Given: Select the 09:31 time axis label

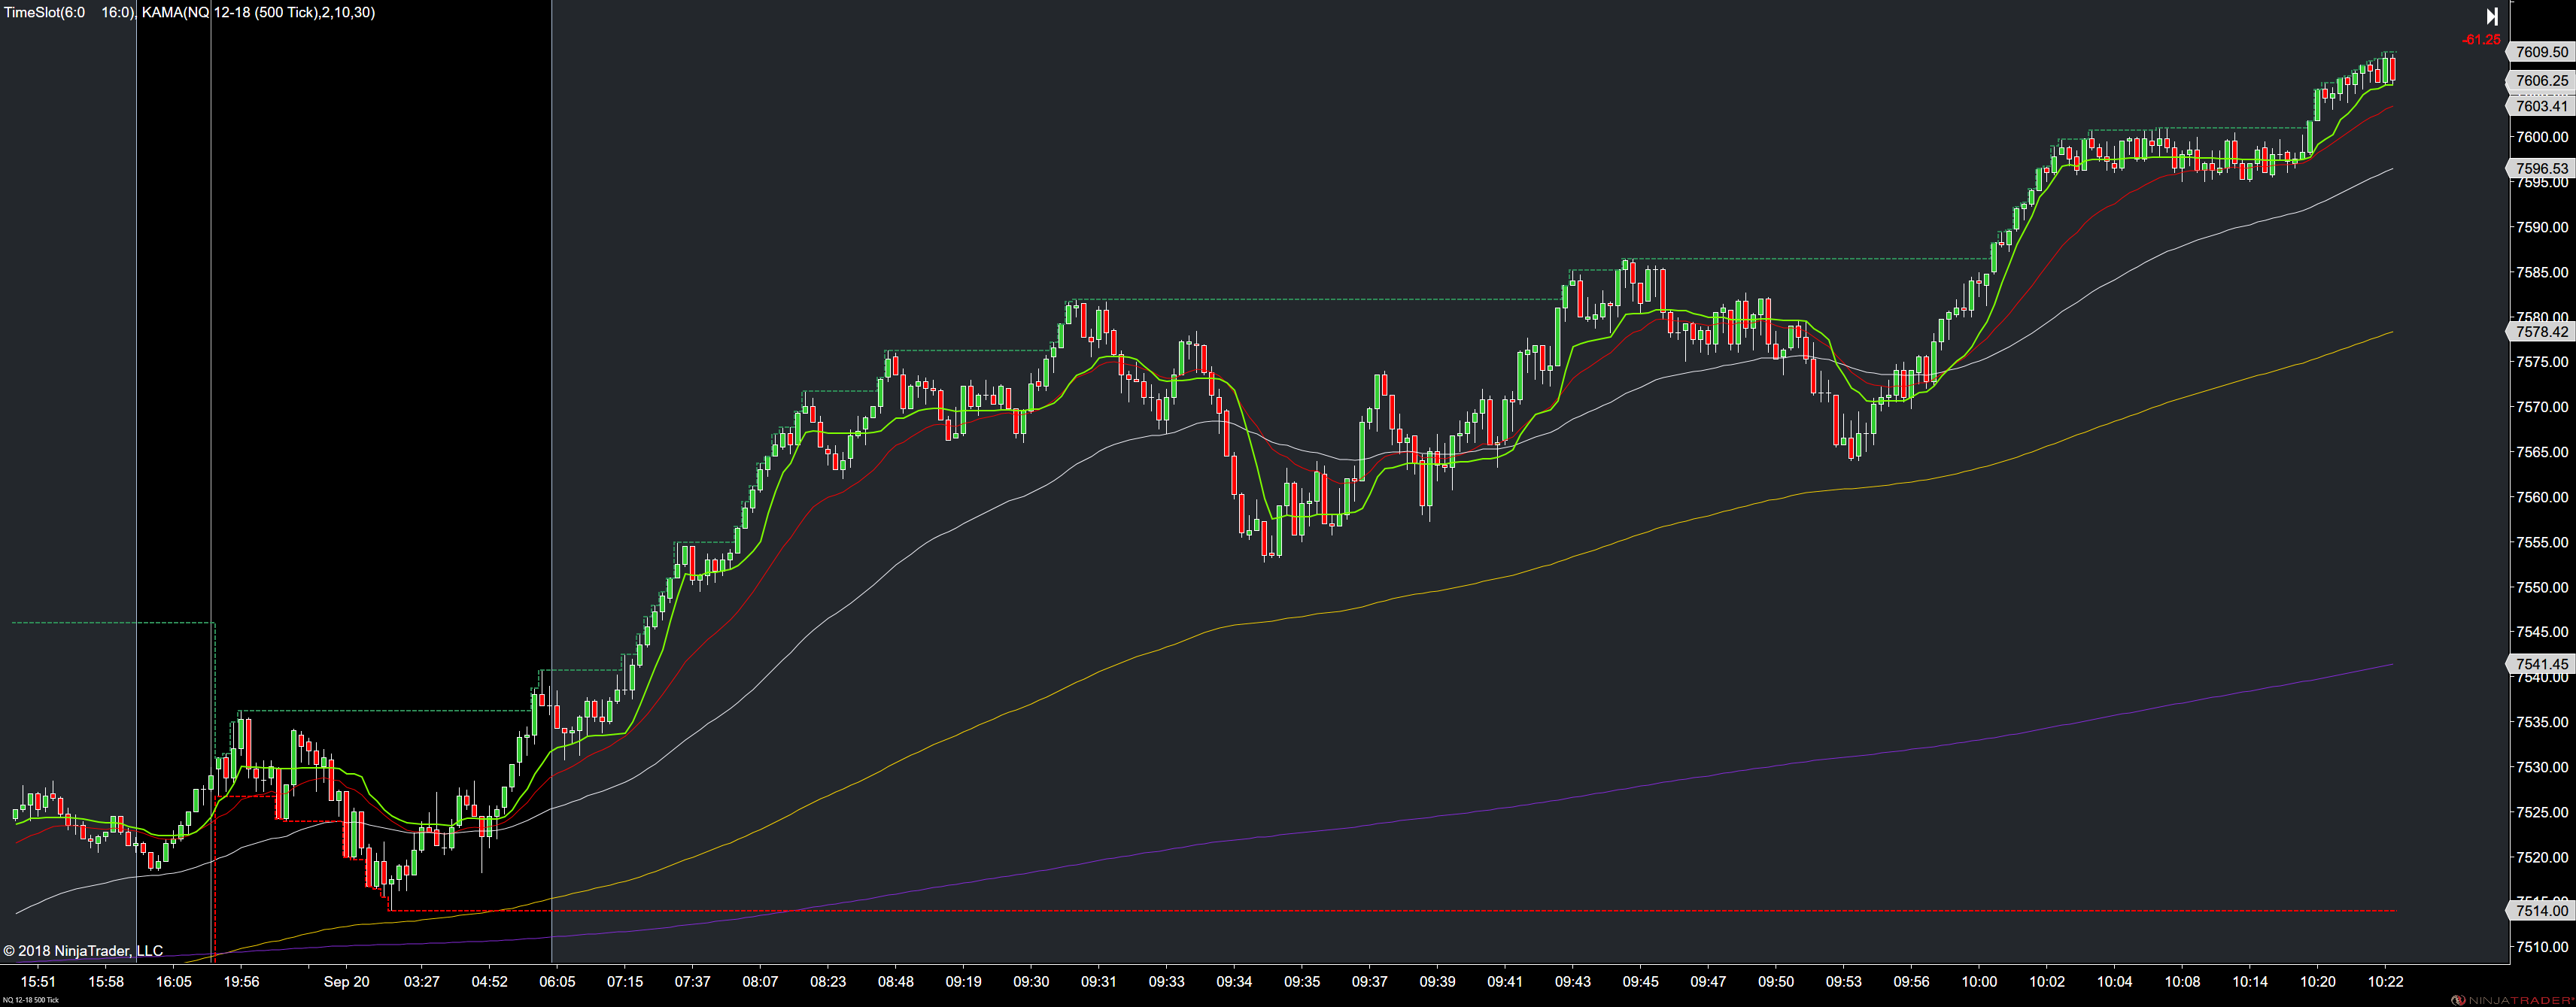Looking at the screenshot, I should click(1099, 982).
